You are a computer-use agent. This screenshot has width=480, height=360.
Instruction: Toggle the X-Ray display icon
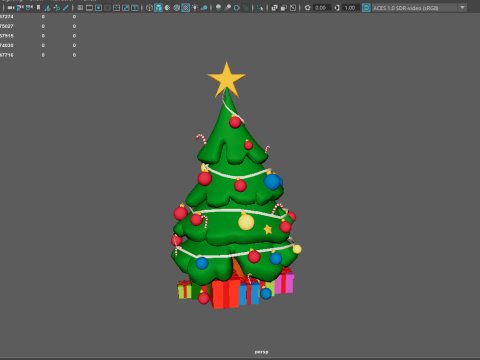click(274, 8)
